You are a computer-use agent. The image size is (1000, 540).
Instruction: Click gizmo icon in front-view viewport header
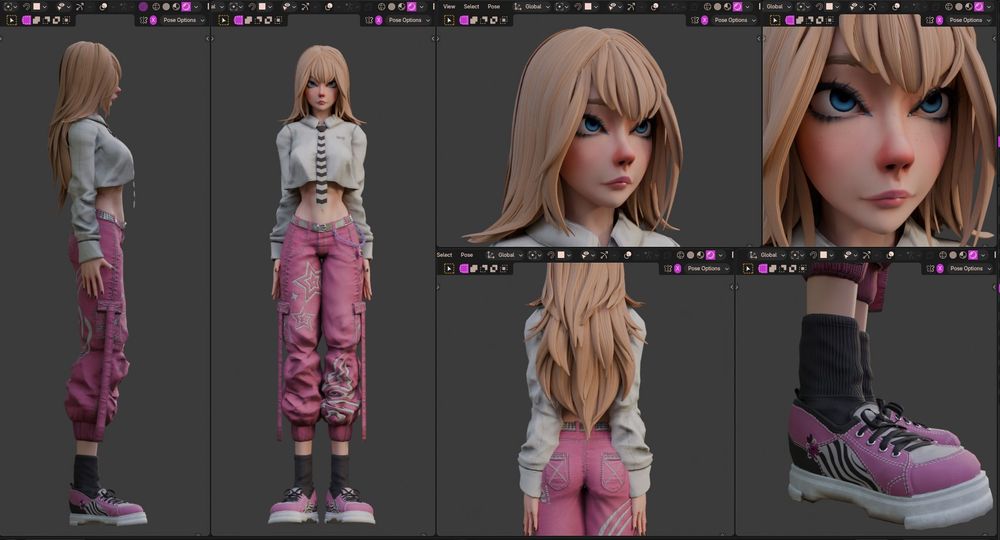pos(305,6)
